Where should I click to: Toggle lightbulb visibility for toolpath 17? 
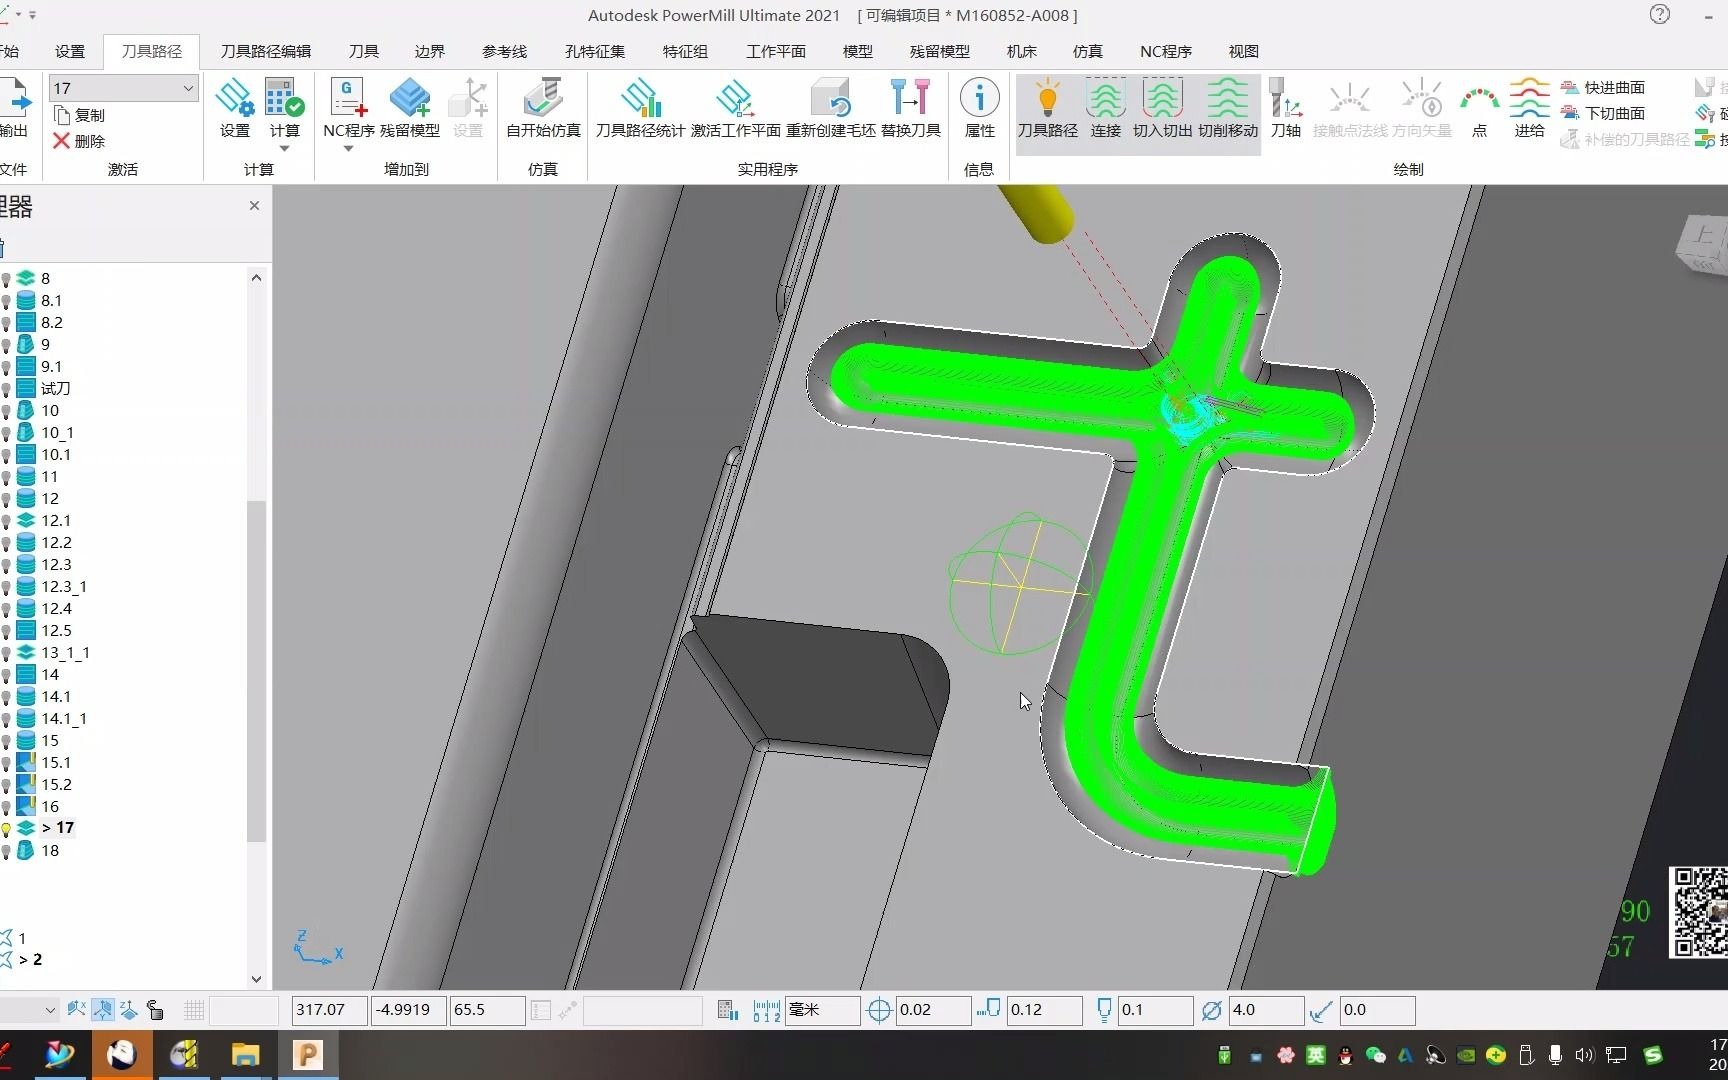[x=6, y=828]
